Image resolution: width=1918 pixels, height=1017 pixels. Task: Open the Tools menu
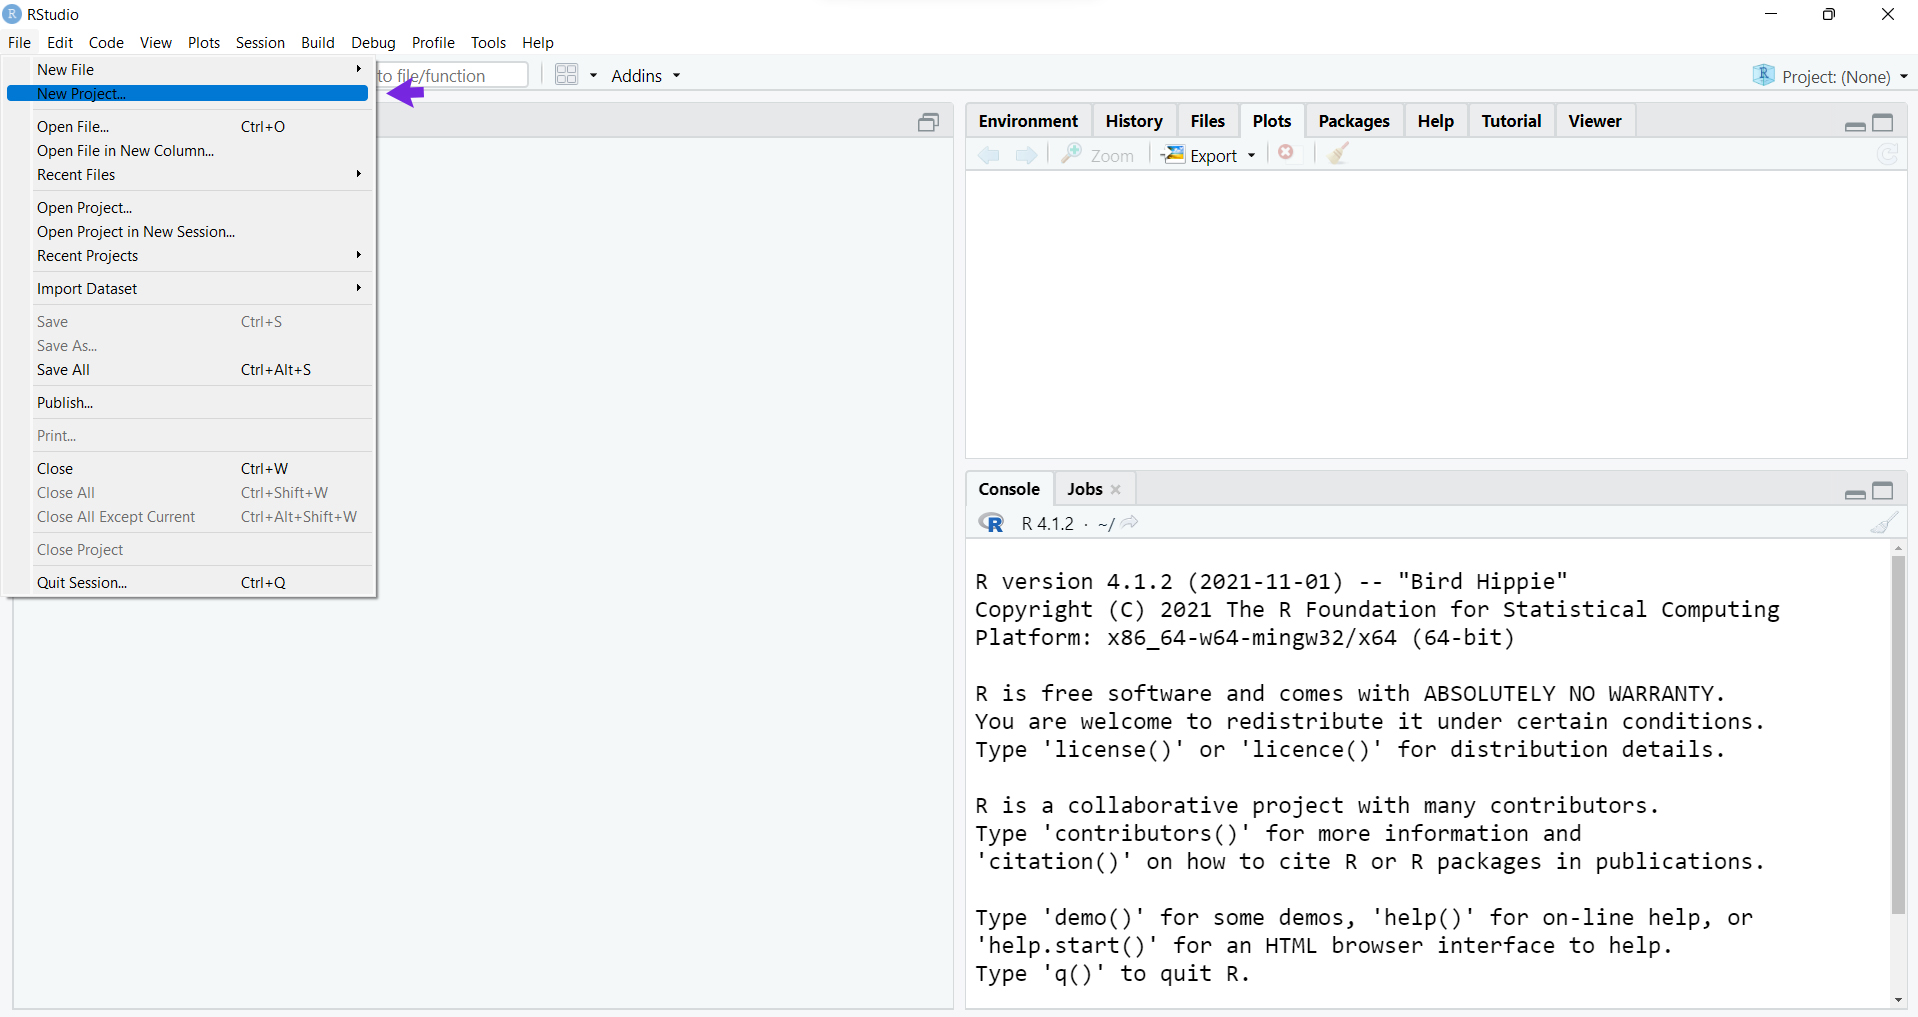click(488, 42)
